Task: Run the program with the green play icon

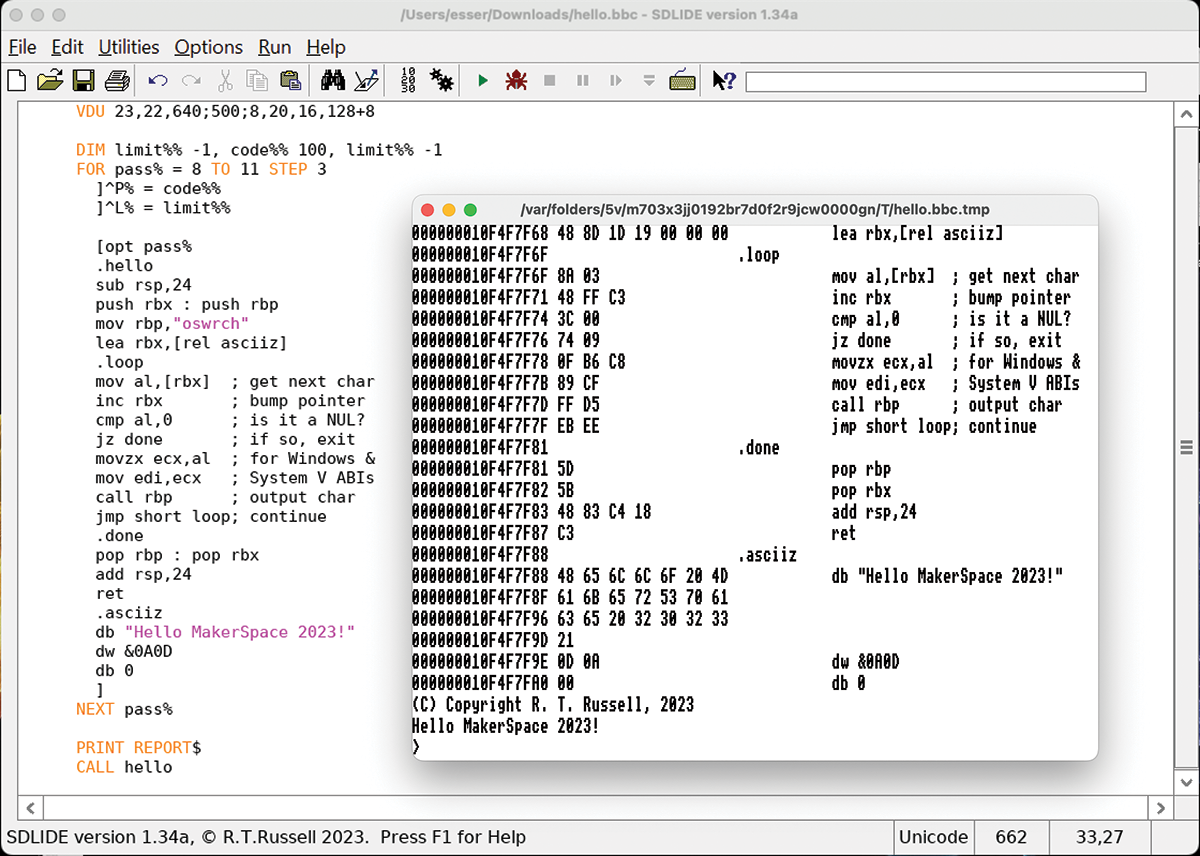Action: point(483,81)
